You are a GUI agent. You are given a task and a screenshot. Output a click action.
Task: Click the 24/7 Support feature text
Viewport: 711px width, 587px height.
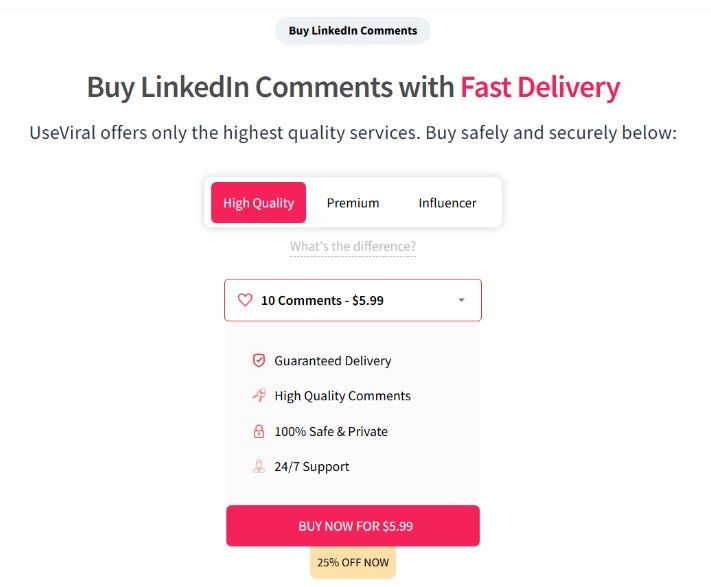coord(312,467)
